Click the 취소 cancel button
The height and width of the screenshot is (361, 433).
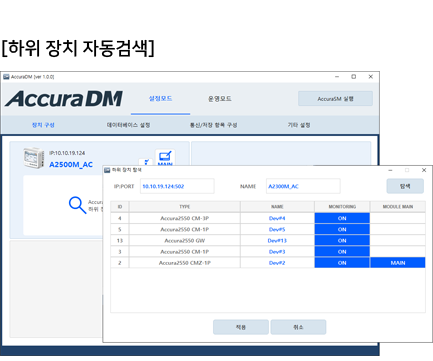[x=298, y=327]
